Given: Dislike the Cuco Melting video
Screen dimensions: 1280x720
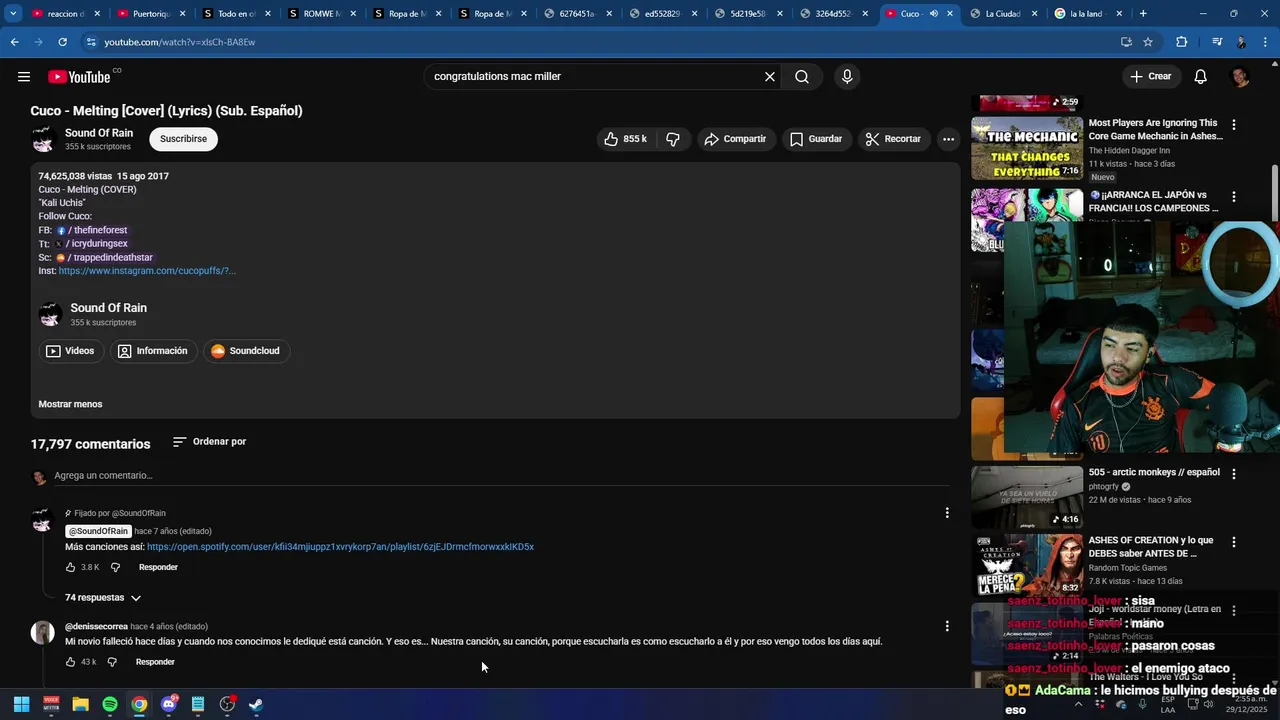Looking at the screenshot, I should (673, 139).
